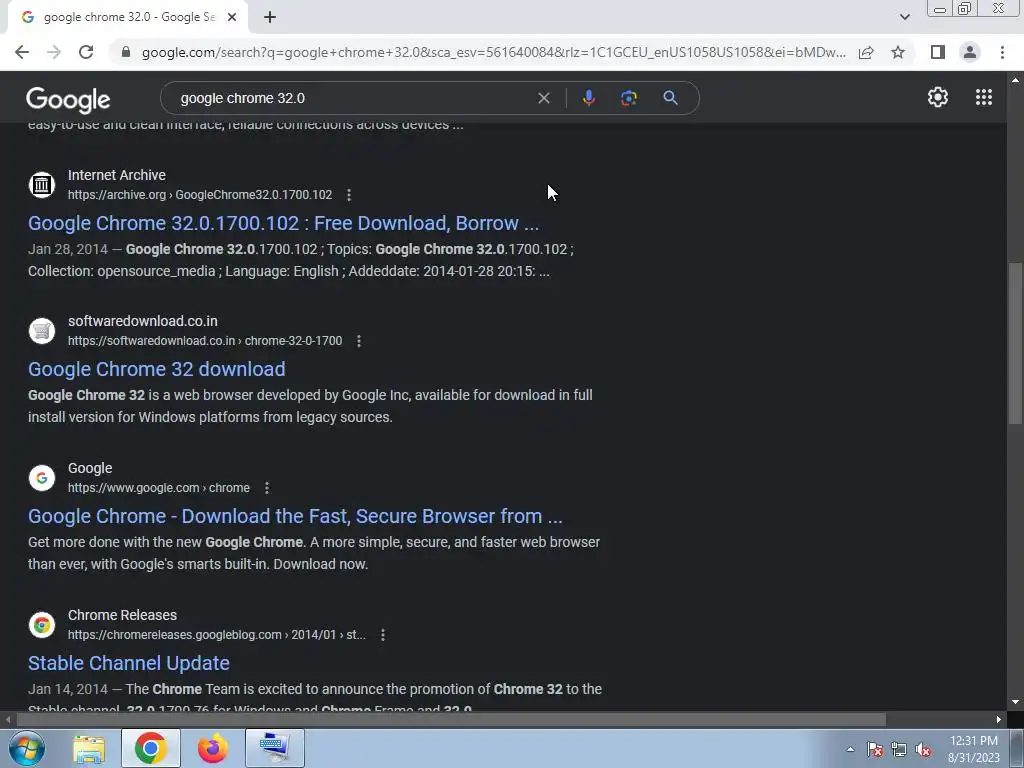
Task: Reload the current page
Action: pos(86,52)
